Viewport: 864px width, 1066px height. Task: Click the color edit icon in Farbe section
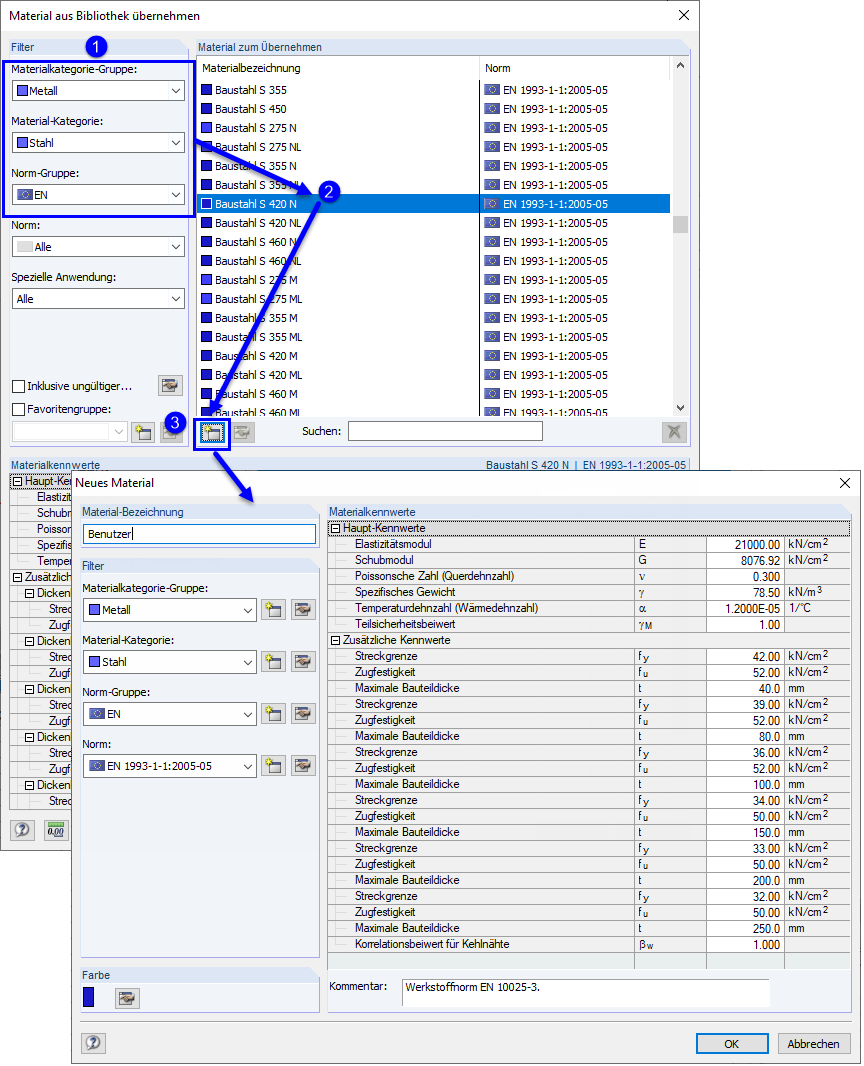[x=127, y=998]
